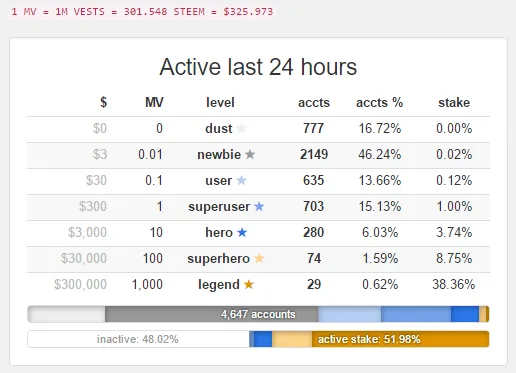Screen dimensions: 516x373
Task: Click the 38.36% legend stake value
Action: 454,284
